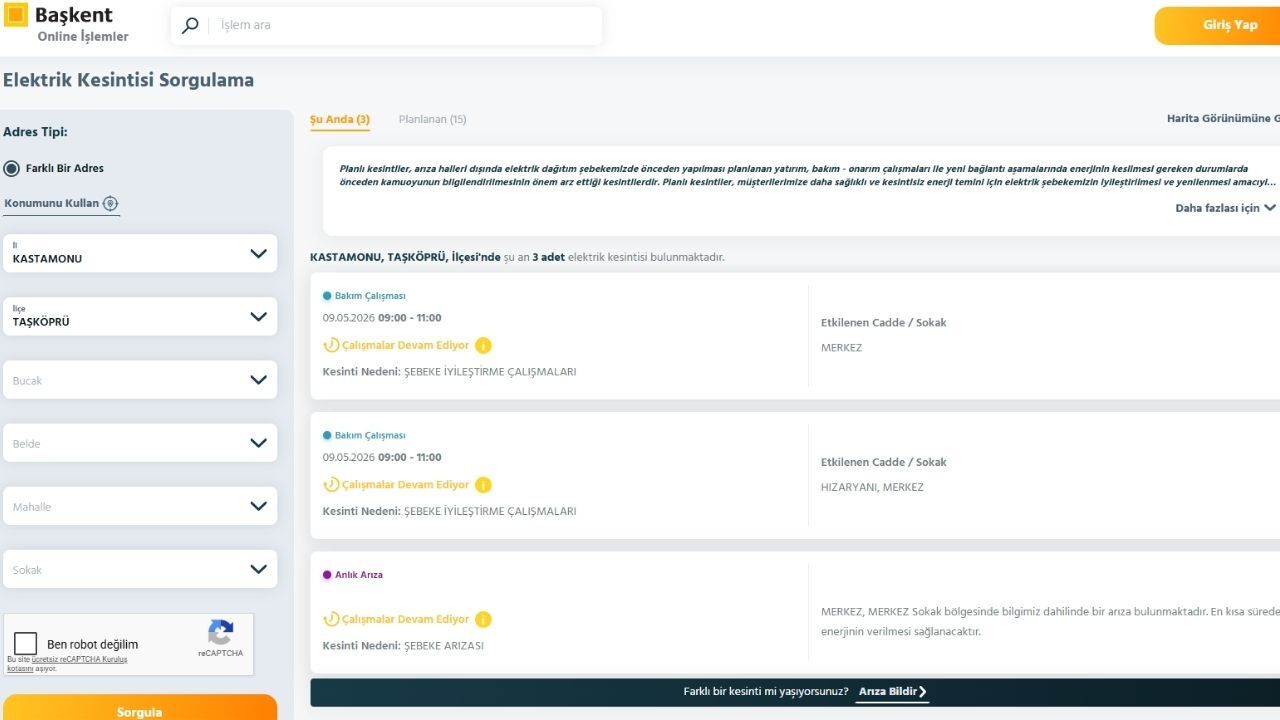Open Harita Görünümüne link
This screenshot has height=720, width=1280.
tap(1223, 119)
